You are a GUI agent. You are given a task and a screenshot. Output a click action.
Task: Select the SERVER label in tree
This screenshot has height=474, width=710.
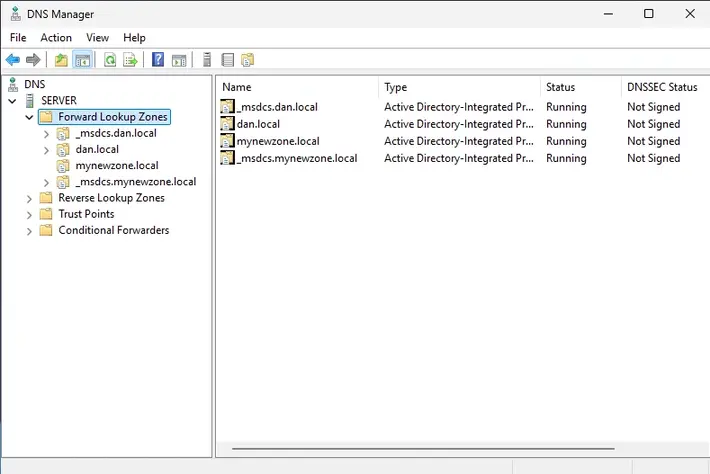[59, 101]
